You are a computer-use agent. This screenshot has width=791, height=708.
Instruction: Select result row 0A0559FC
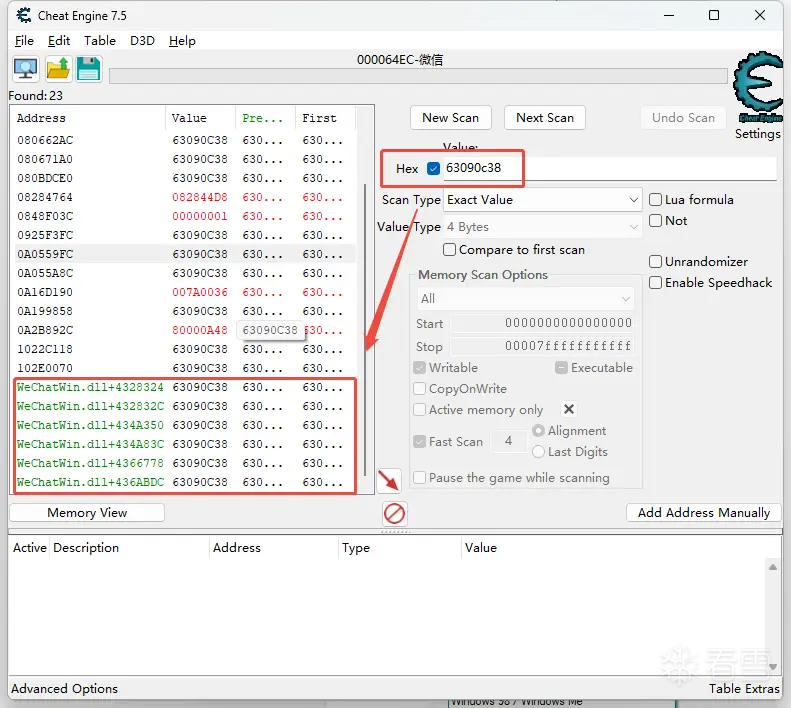(x=185, y=254)
